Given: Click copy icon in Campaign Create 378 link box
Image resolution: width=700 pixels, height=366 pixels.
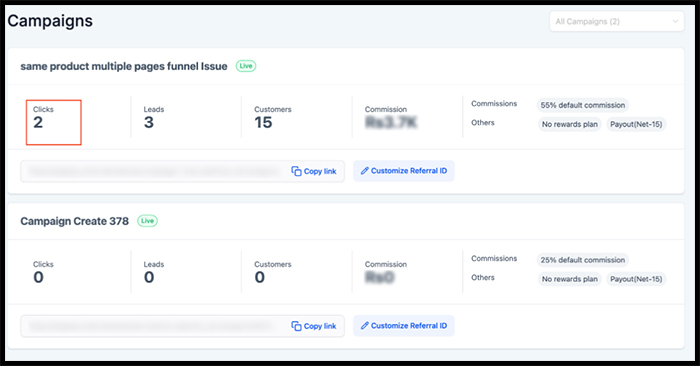Looking at the screenshot, I should [x=296, y=326].
